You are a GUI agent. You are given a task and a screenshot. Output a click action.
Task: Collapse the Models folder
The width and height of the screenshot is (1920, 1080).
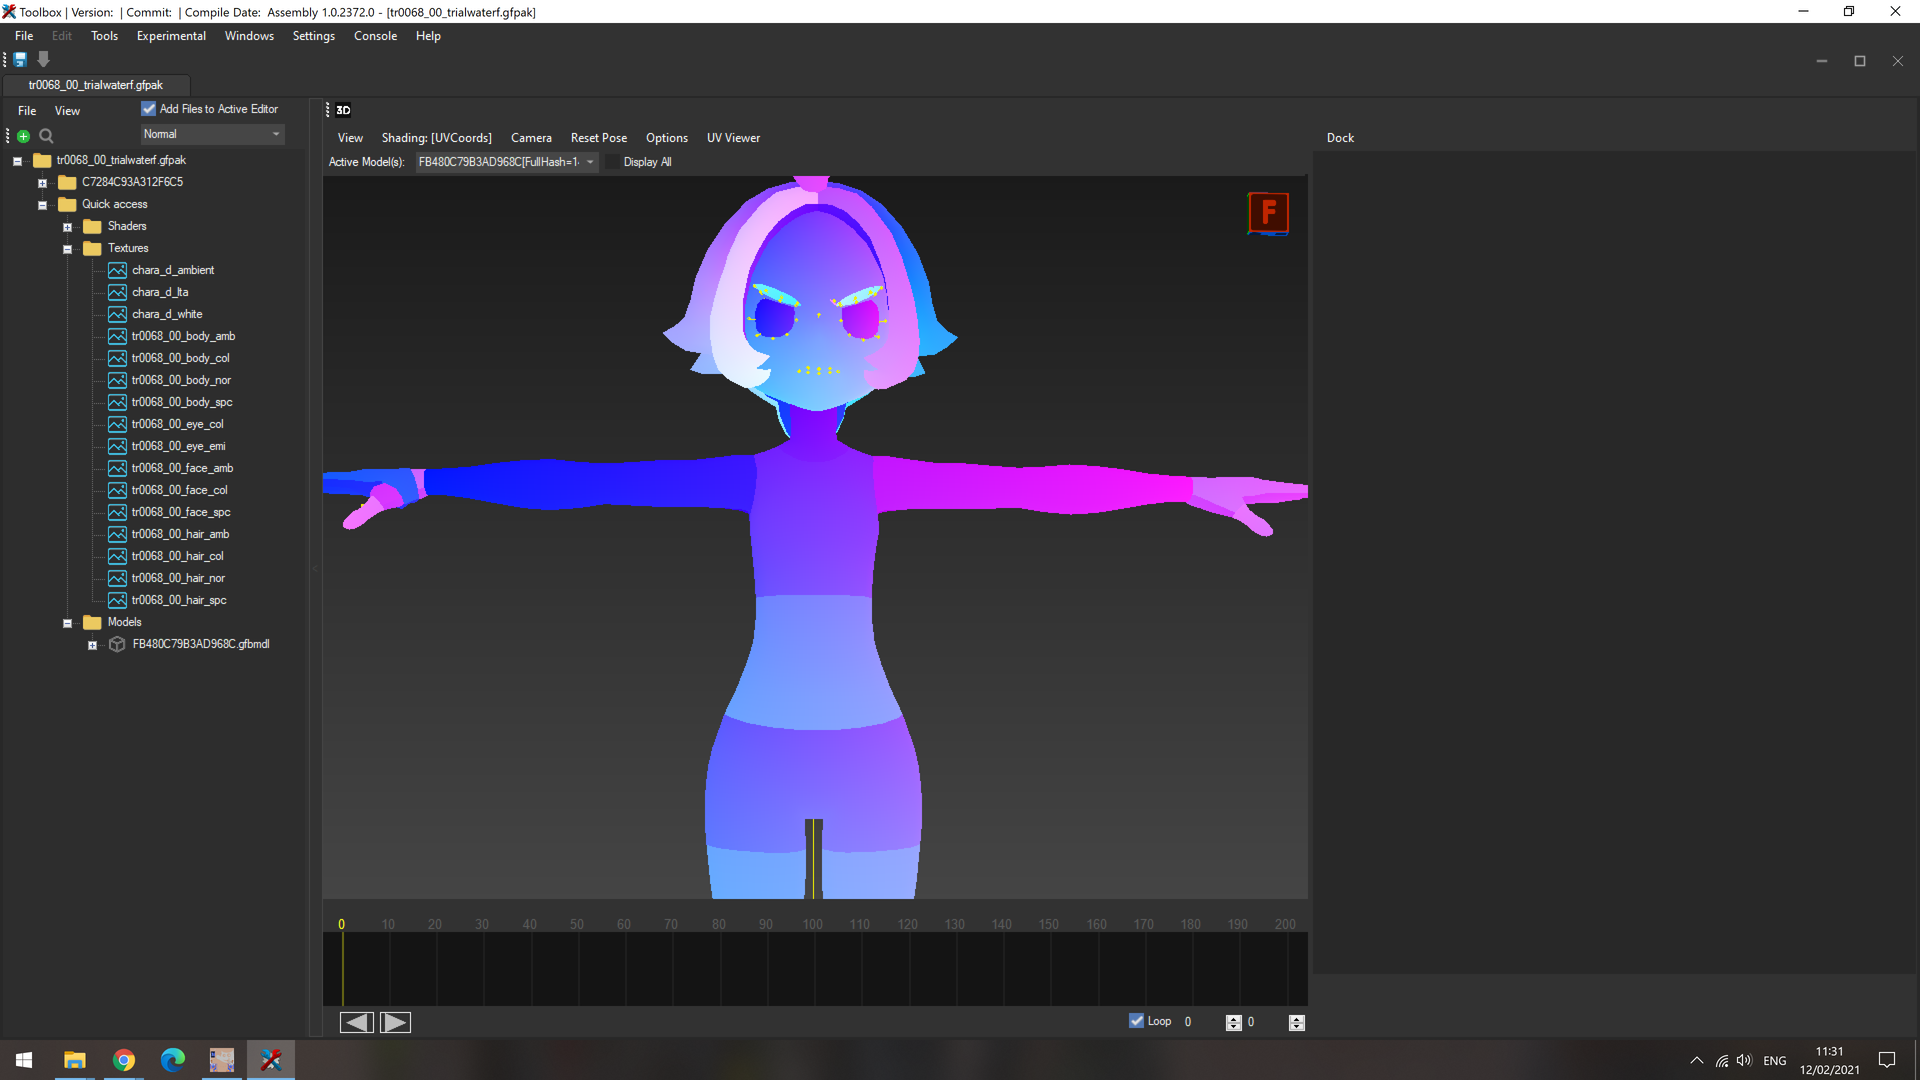pyautogui.click(x=67, y=623)
